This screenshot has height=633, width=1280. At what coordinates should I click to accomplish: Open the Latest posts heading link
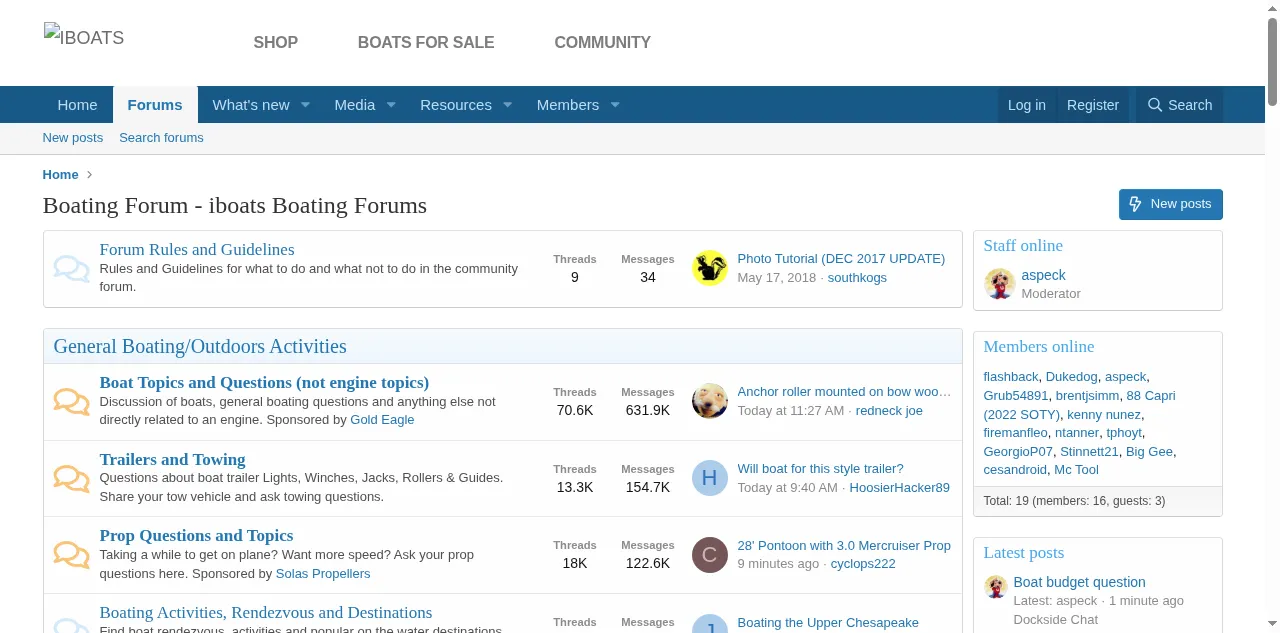coord(1024,553)
